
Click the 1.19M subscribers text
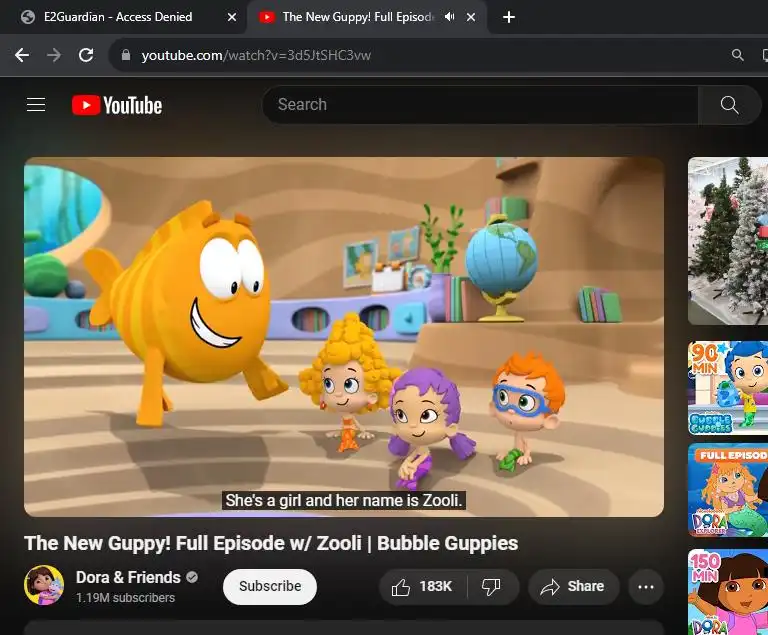point(125,598)
